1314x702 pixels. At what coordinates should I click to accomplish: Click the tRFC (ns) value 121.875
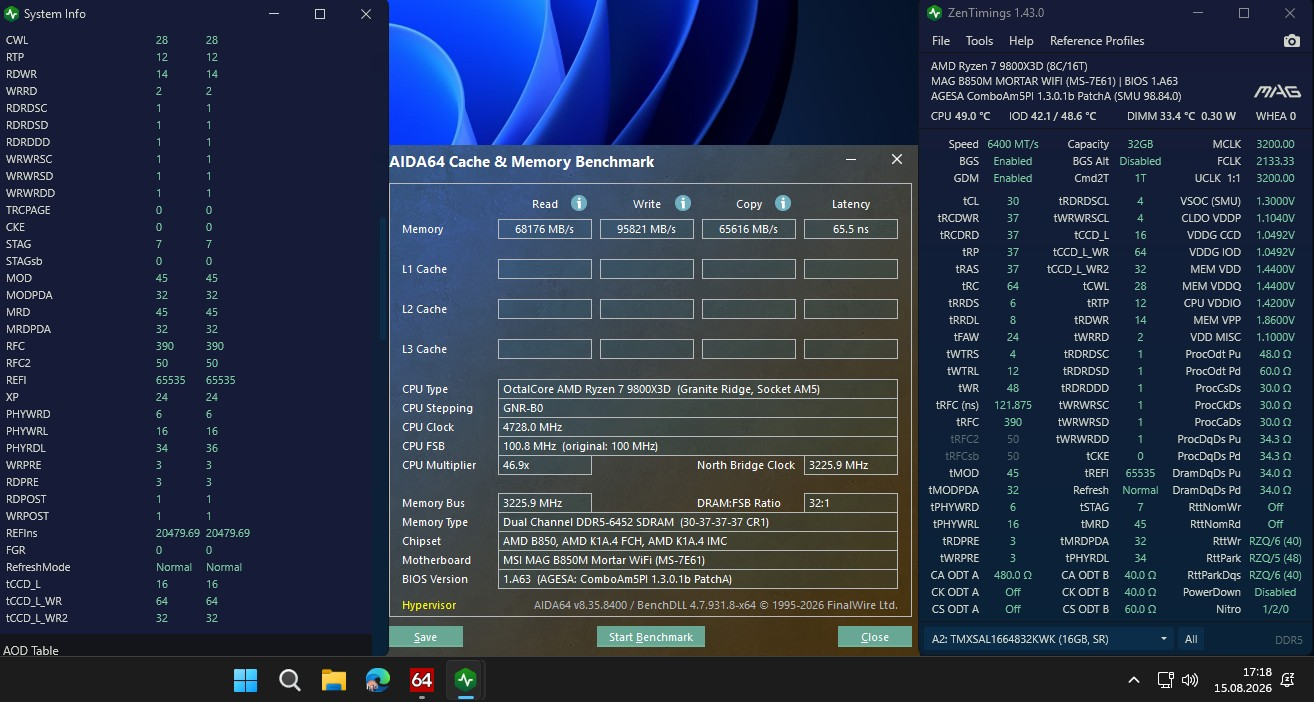pyautogui.click(x=1013, y=405)
